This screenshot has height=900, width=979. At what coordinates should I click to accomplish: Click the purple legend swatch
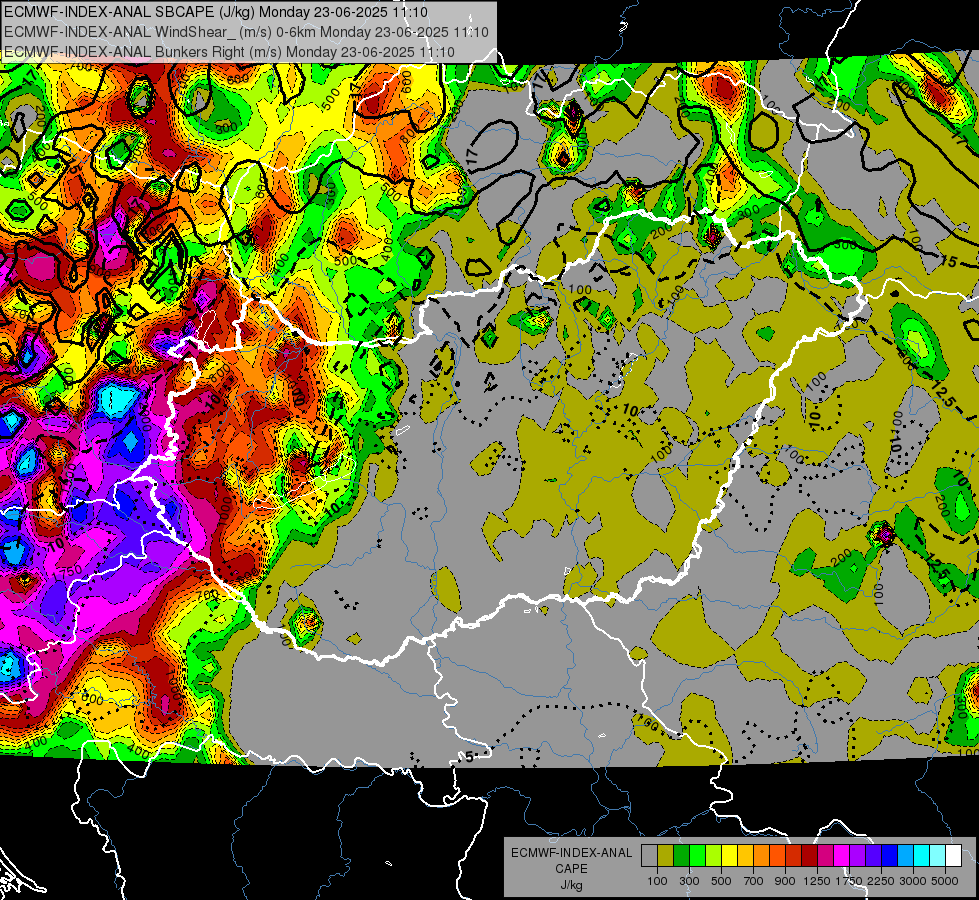pos(857,856)
